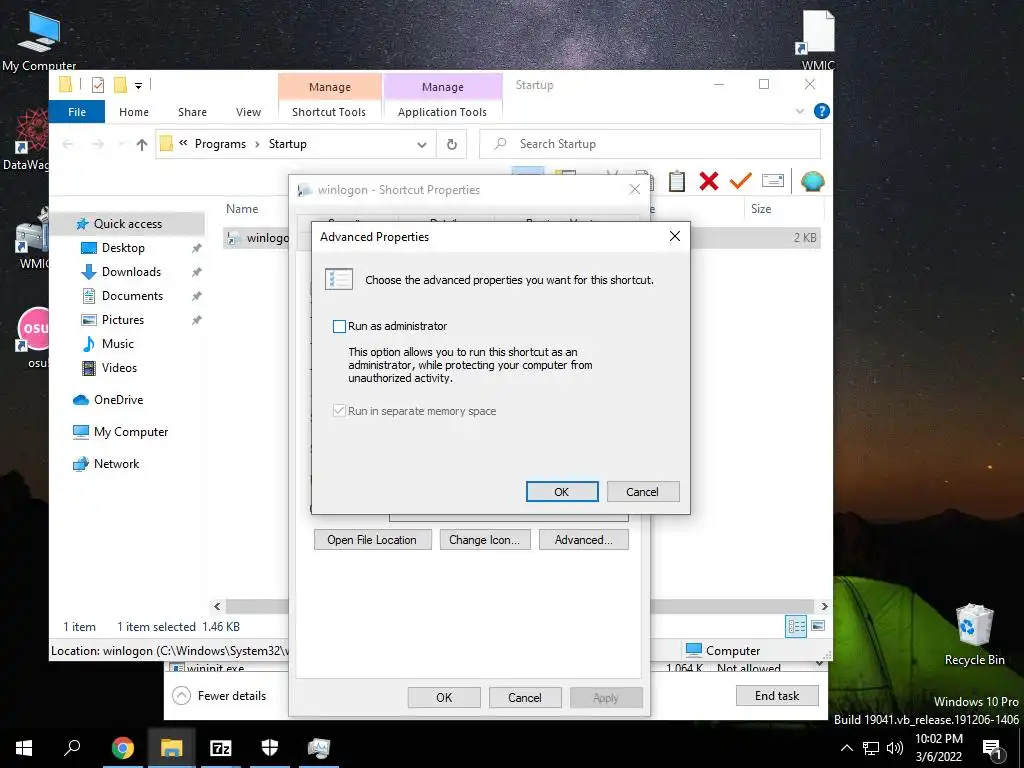
Task: Switch to the View ribbon tab
Action: click(x=248, y=112)
